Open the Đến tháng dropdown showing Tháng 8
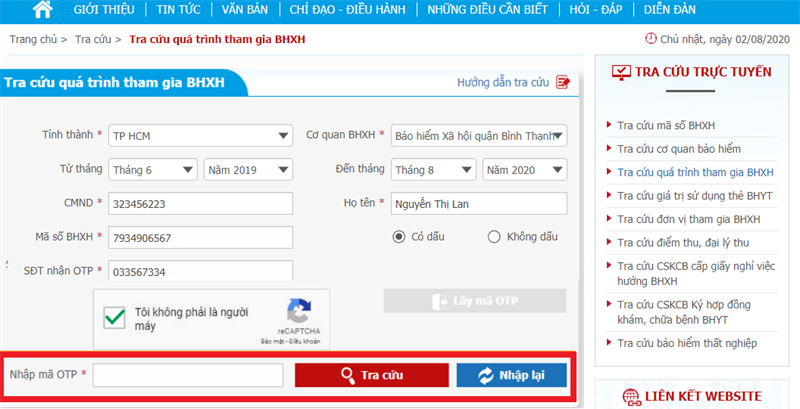Viewport: 800px width, 409px height. 433,170
